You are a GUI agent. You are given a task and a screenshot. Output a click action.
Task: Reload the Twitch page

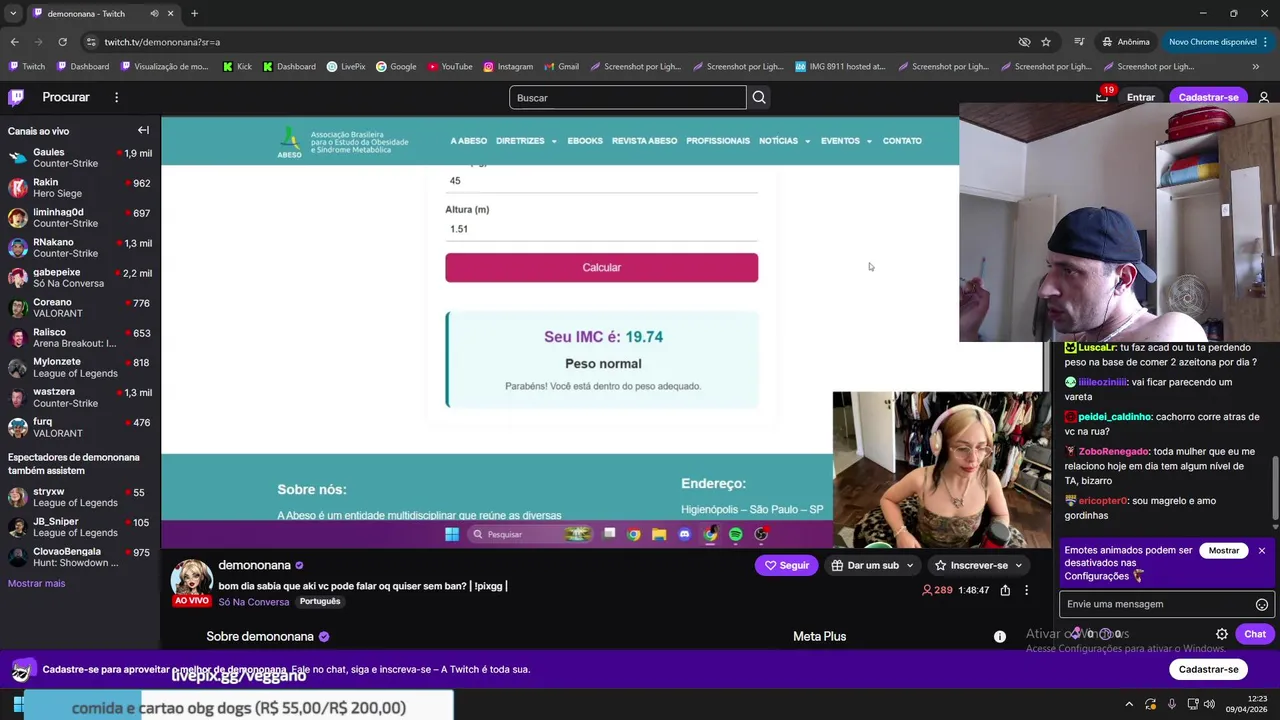(62, 42)
